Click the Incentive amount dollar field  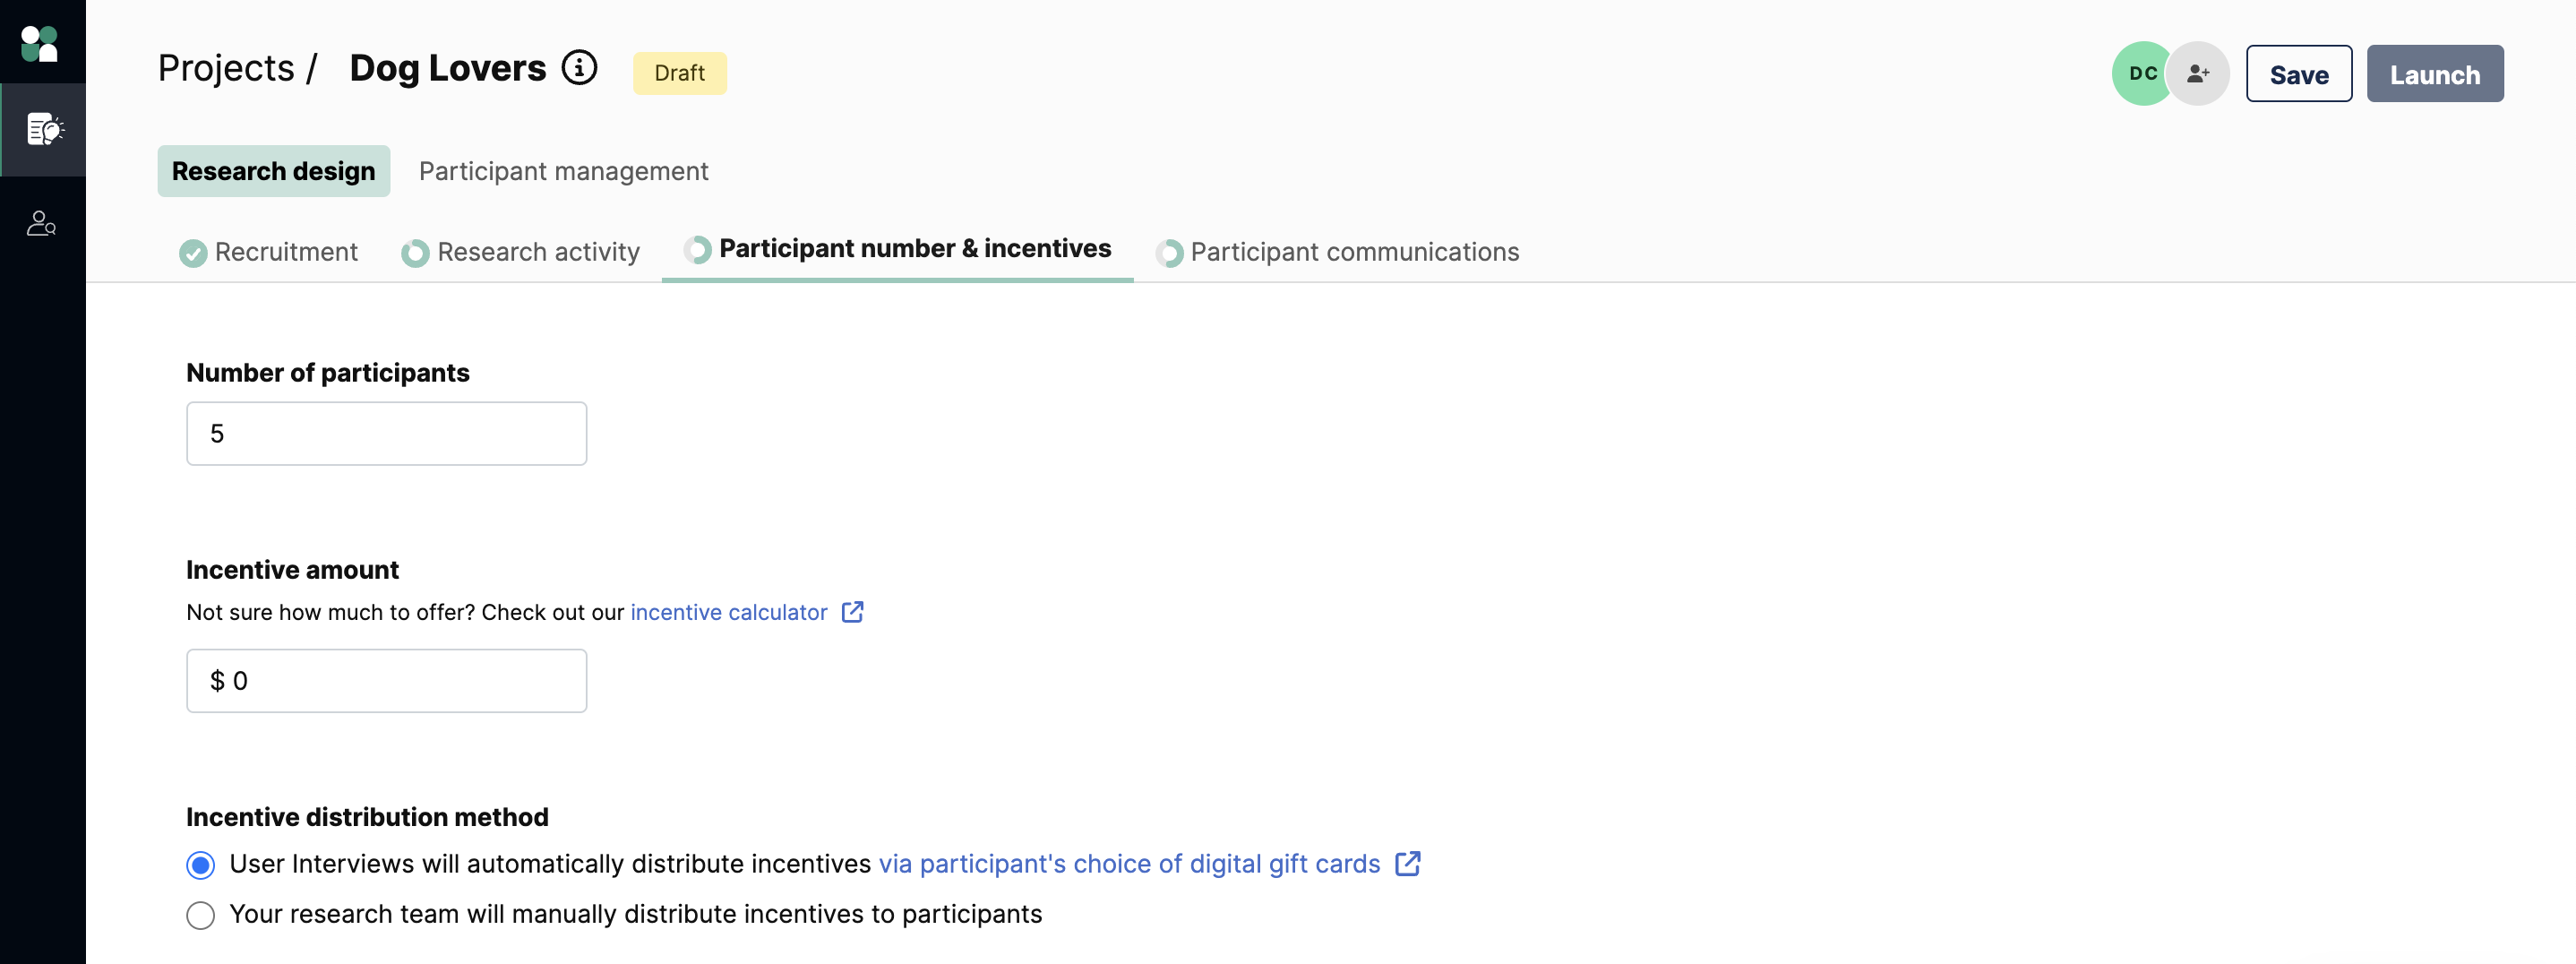[x=386, y=680]
